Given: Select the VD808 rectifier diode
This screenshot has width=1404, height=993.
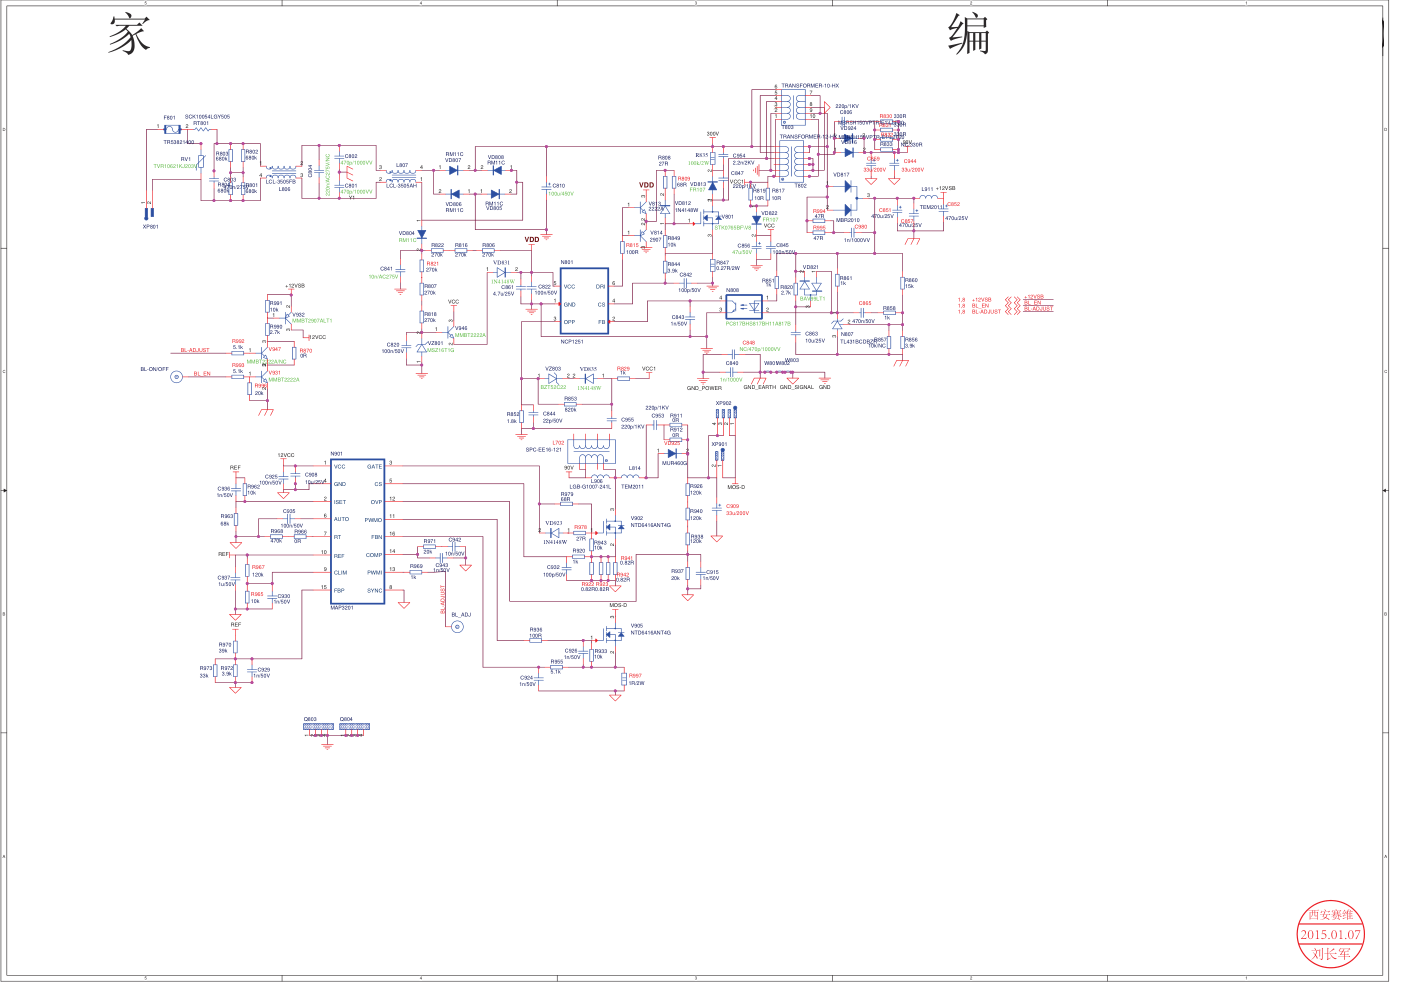Looking at the screenshot, I should 495,169.
